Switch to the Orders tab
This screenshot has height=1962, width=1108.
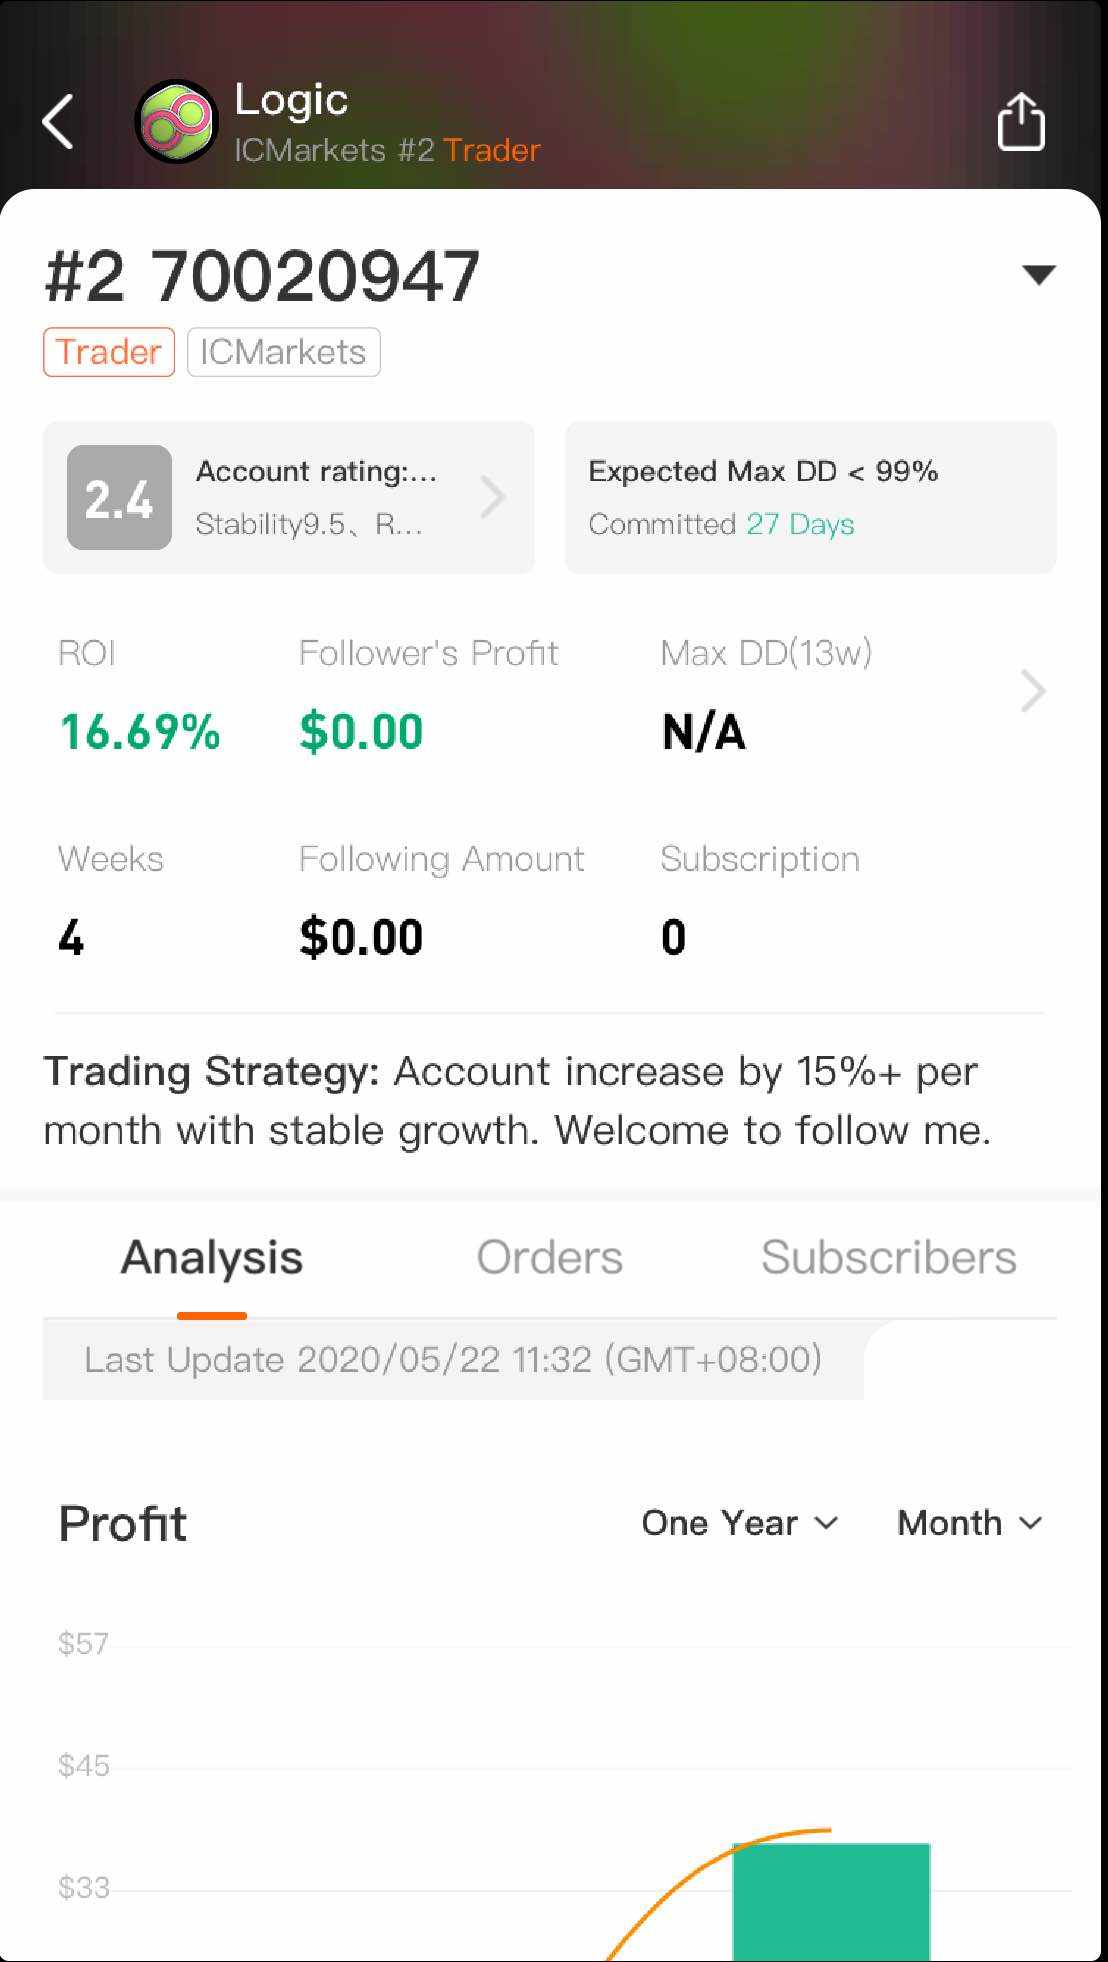point(549,1257)
